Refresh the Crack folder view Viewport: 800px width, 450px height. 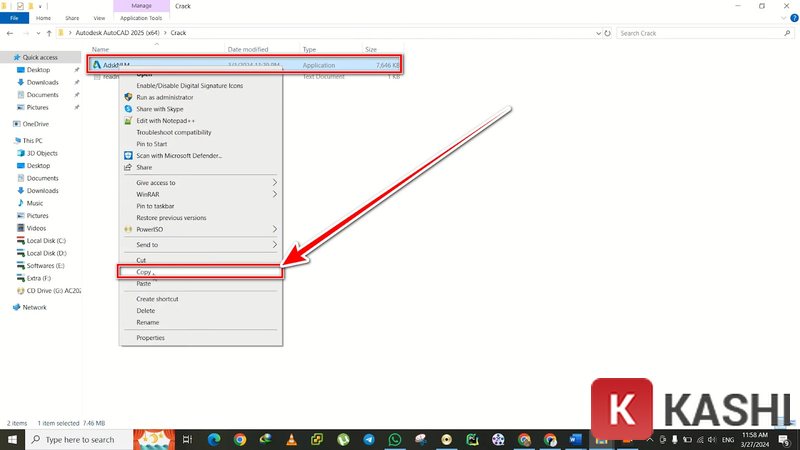(x=607, y=33)
